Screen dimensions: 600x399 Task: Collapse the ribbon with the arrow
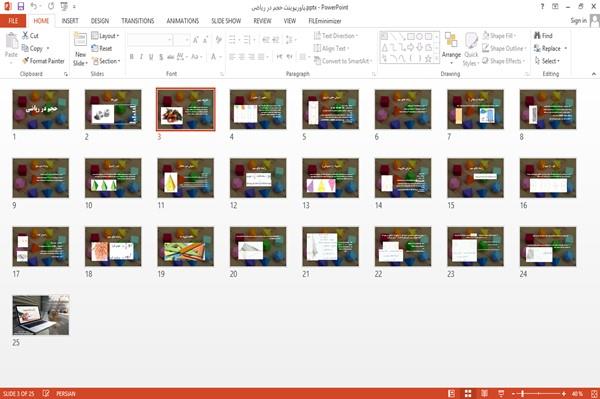pyautogui.click(x=593, y=74)
